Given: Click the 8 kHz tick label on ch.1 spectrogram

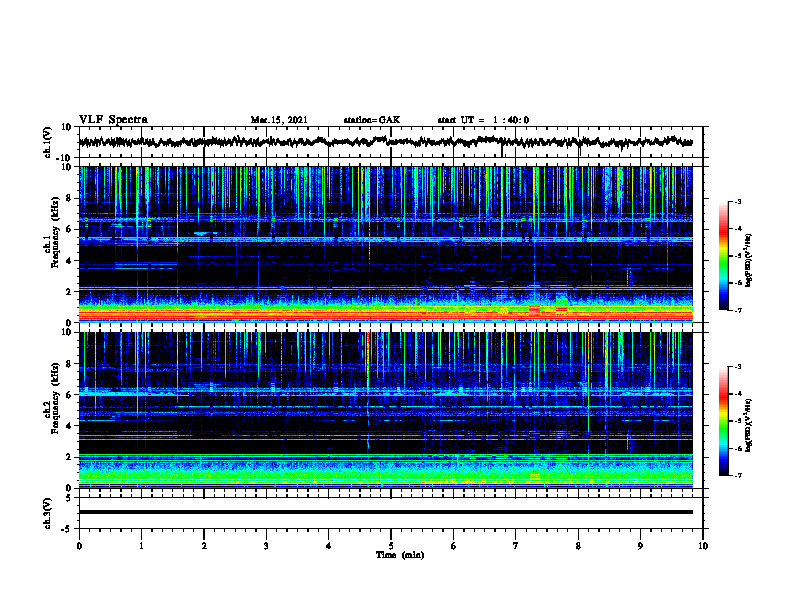Looking at the screenshot, I should click(69, 198).
